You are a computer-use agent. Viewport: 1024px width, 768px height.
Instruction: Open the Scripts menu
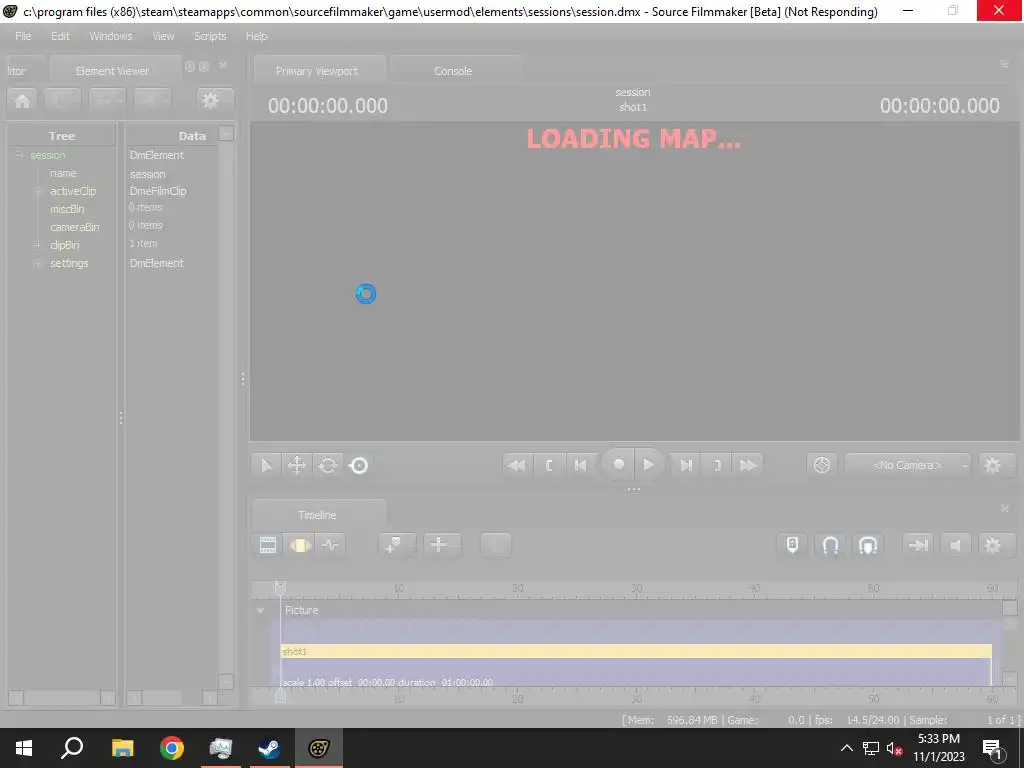(210, 36)
